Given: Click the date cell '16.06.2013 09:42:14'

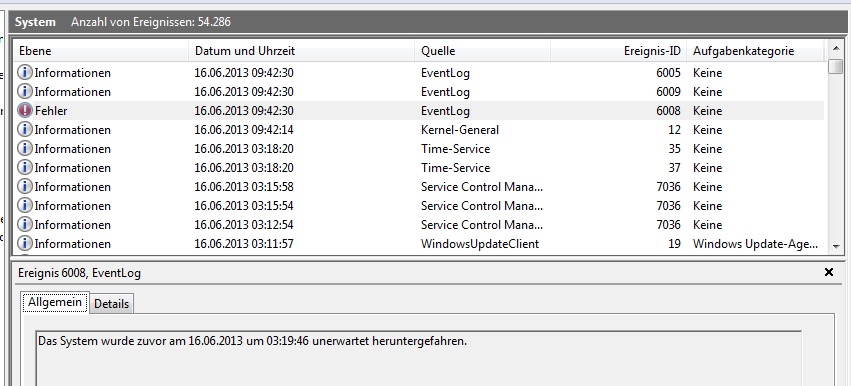Looking at the screenshot, I should (x=244, y=130).
